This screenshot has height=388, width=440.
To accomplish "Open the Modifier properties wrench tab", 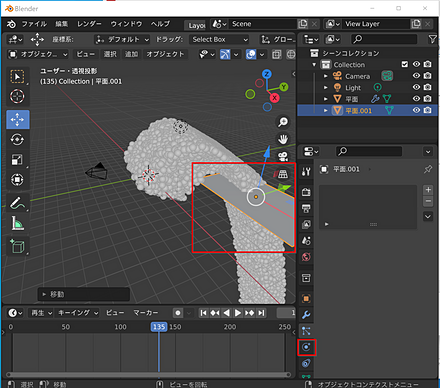I will (x=306, y=315).
